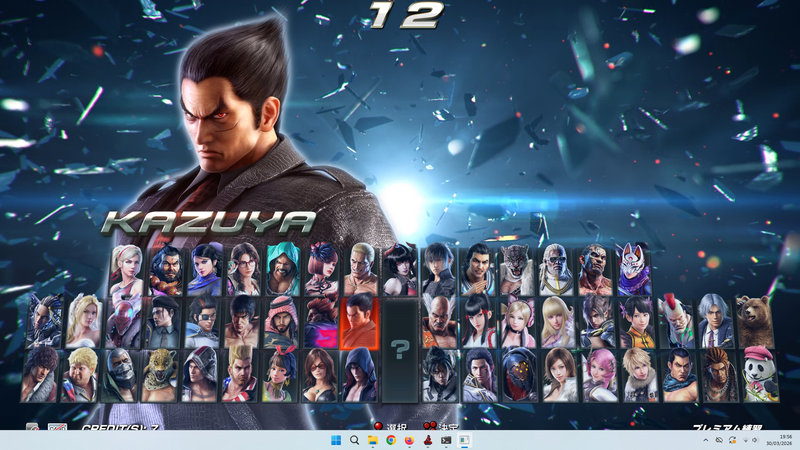Choose Gigas the red cyborg
The height and width of the screenshot is (450, 800).
pyautogui.click(x=124, y=322)
